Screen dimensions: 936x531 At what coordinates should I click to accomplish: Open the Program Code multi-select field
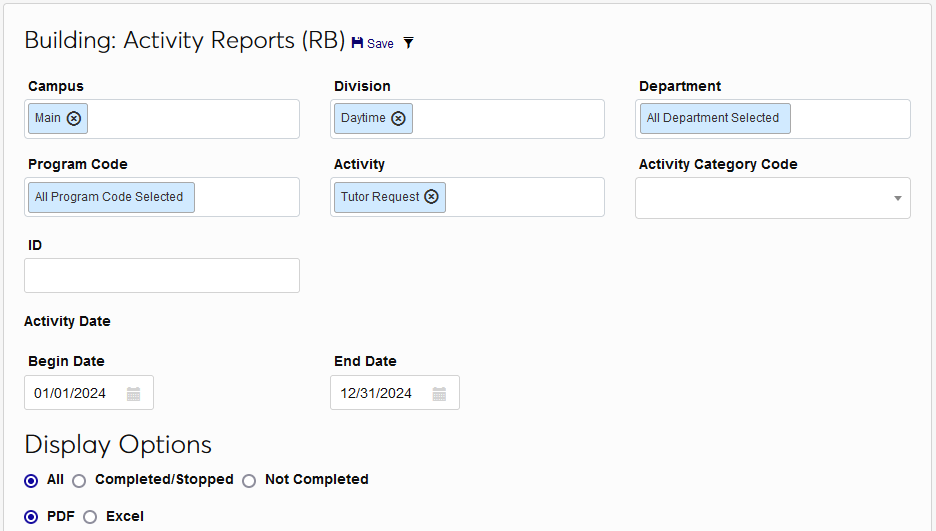click(162, 197)
